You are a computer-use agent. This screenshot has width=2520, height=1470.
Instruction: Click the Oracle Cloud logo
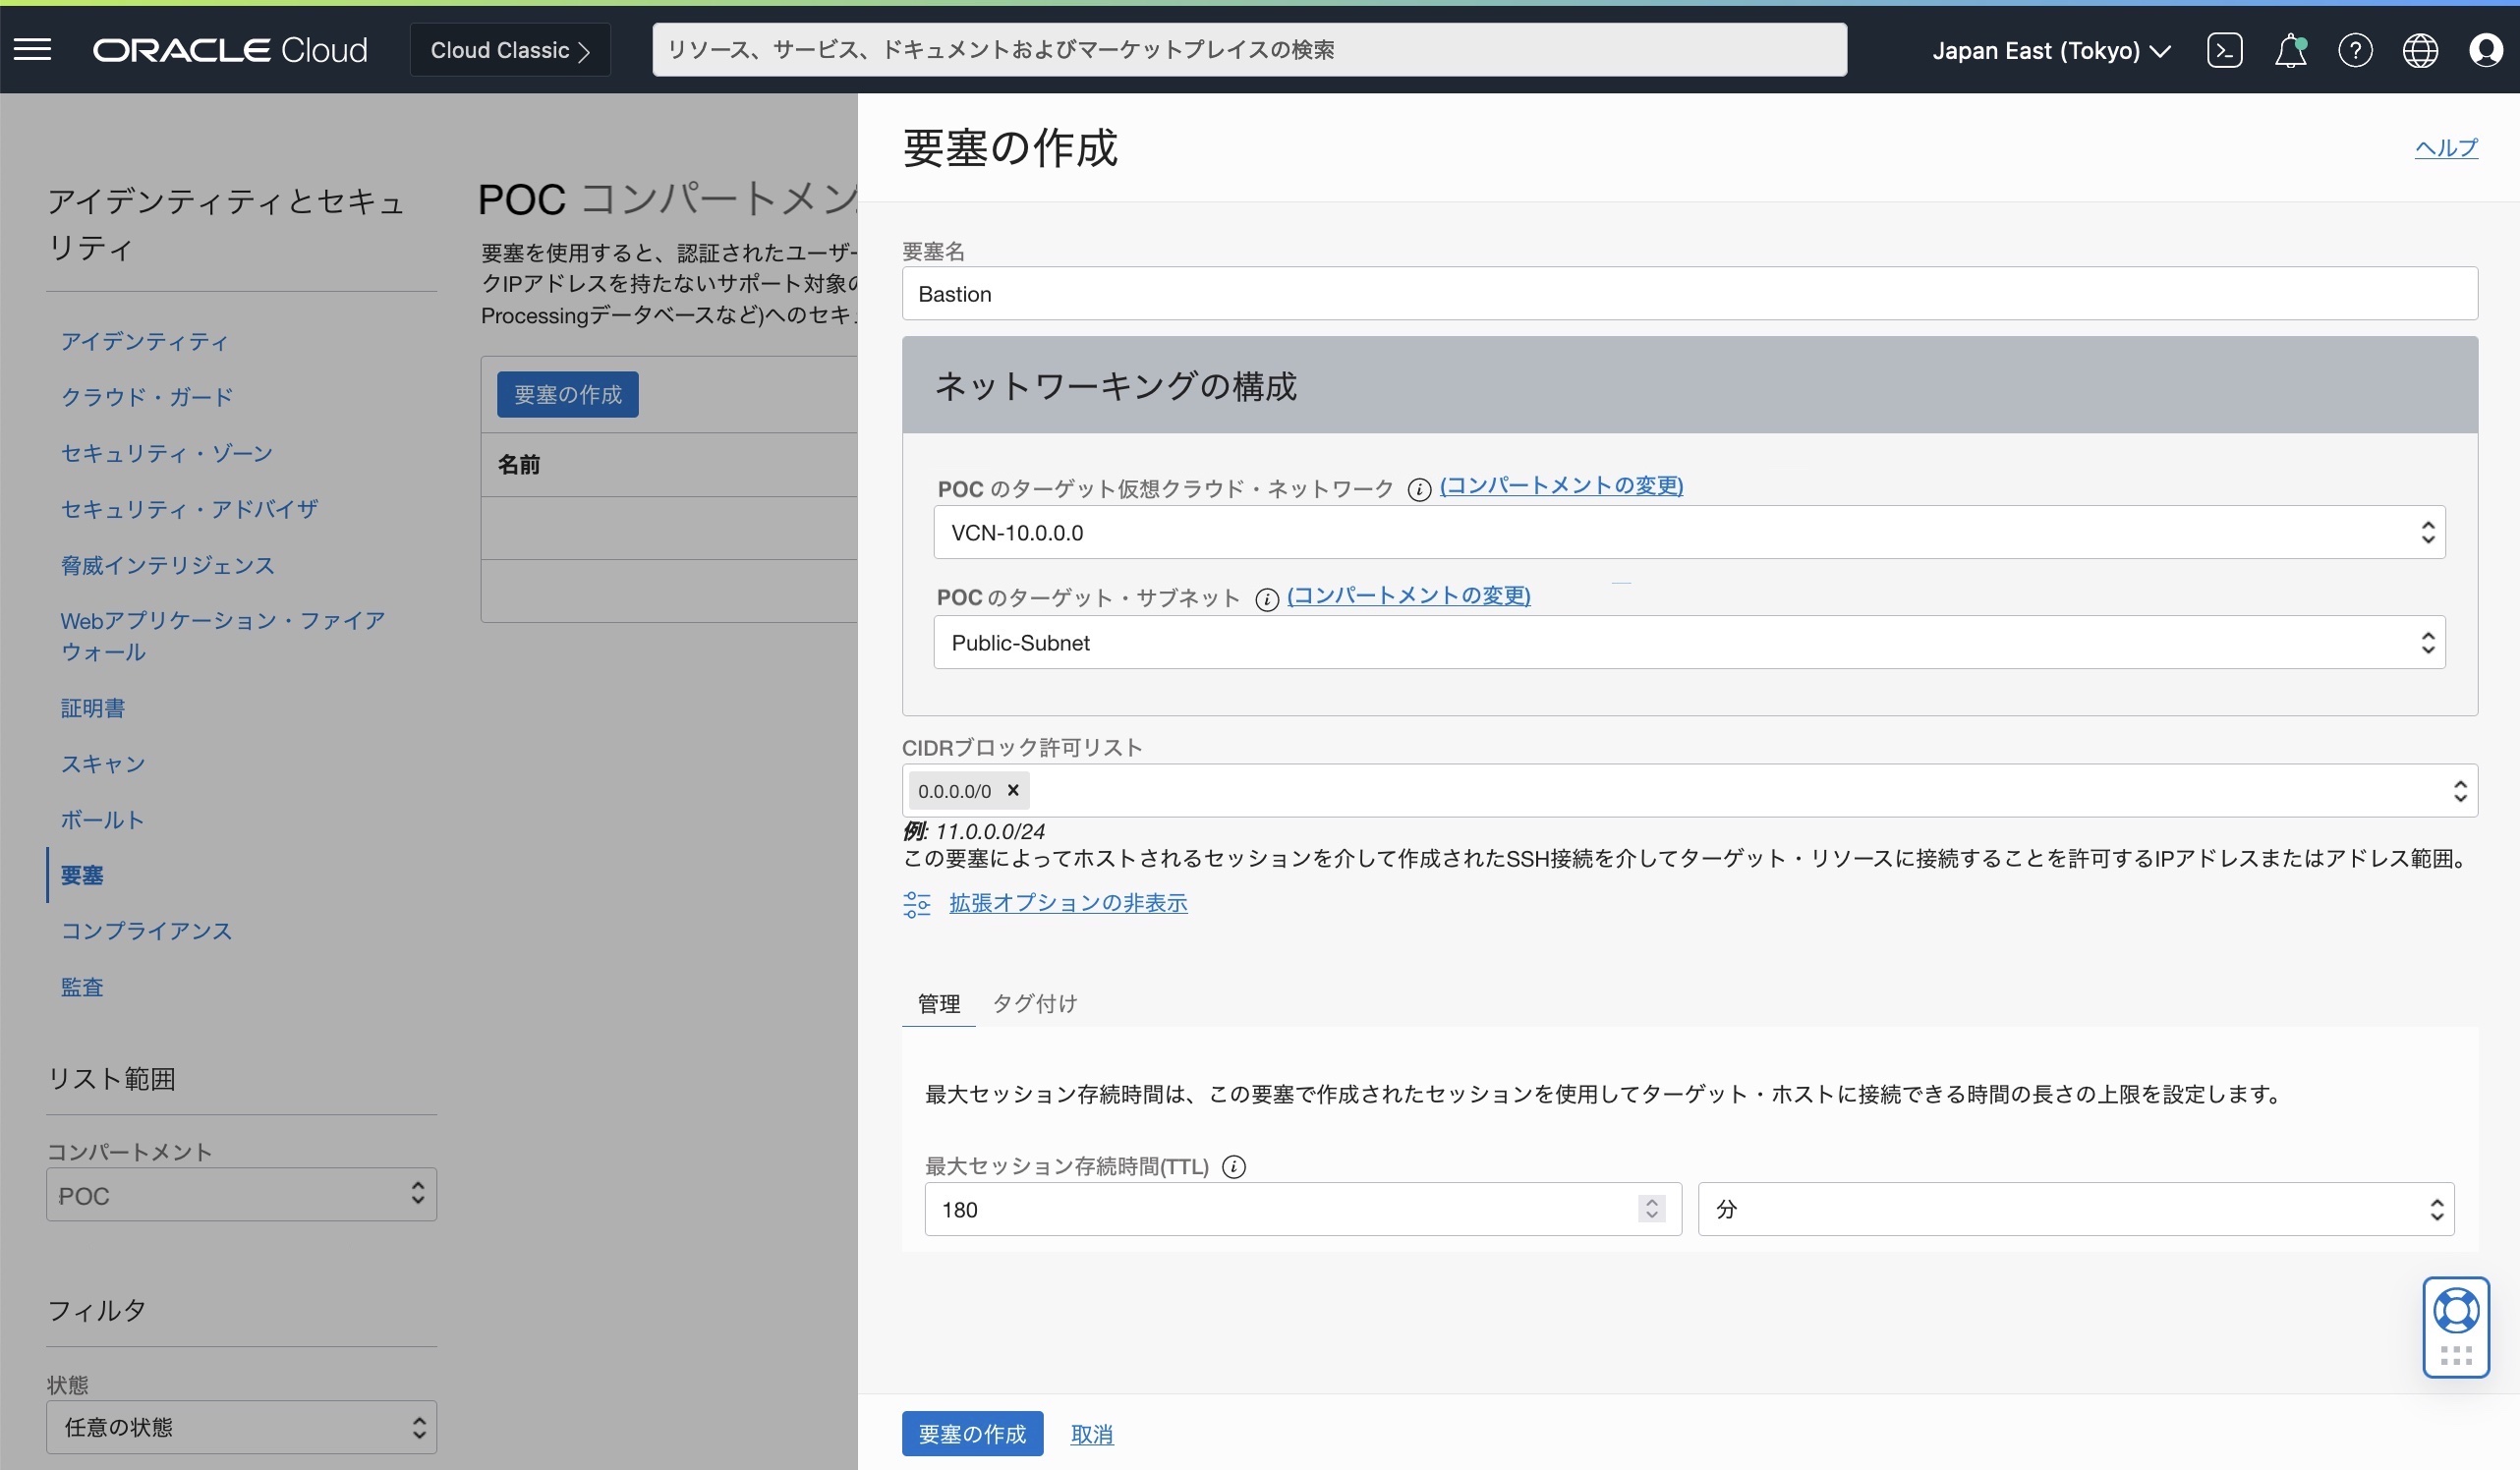click(229, 49)
